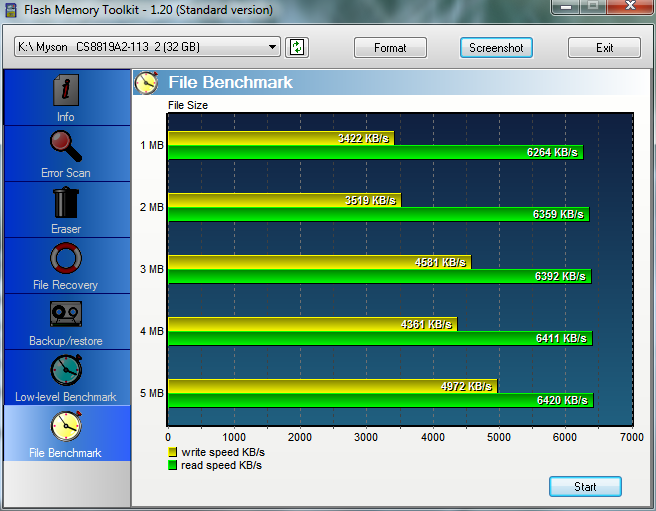The height and width of the screenshot is (511, 656).
Task: Open the Info panel icon
Action: (66, 90)
